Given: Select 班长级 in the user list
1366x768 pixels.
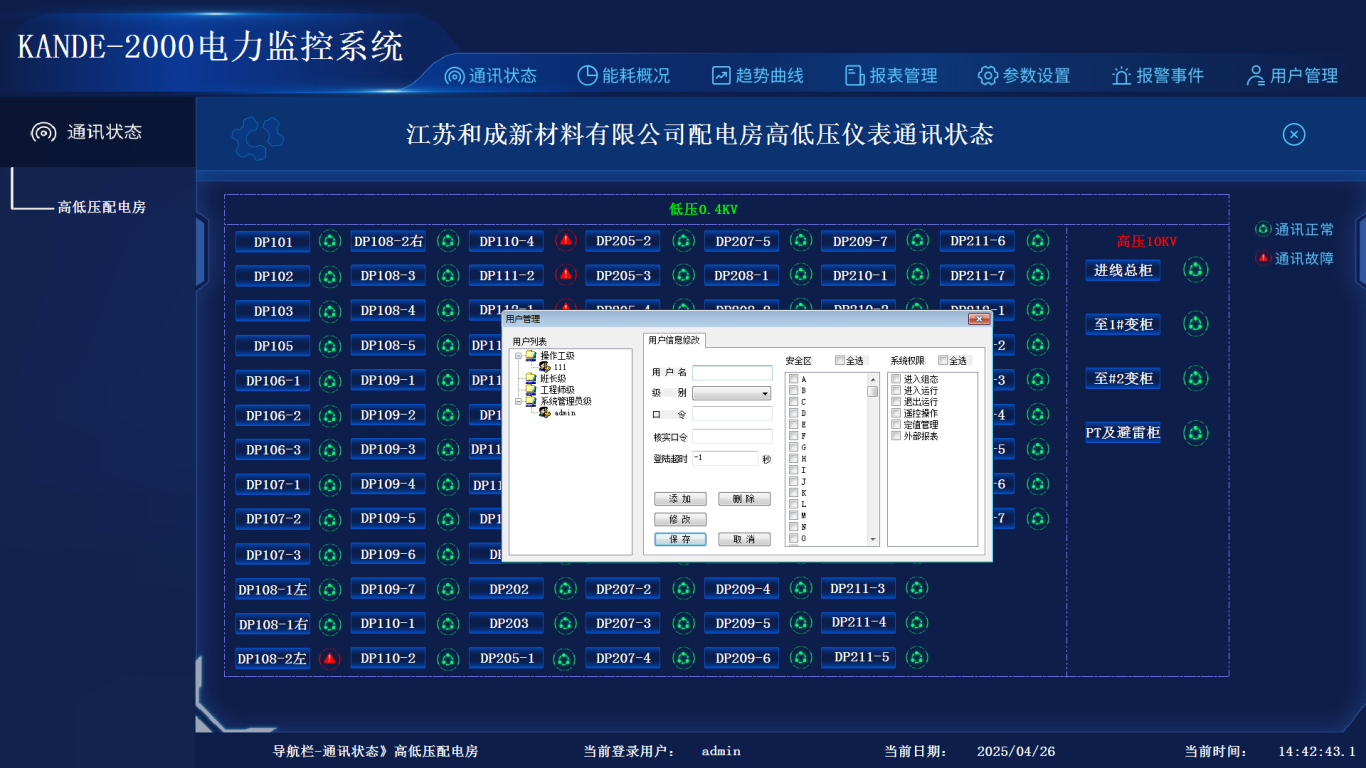Looking at the screenshot, I should (x=554, y=378).
